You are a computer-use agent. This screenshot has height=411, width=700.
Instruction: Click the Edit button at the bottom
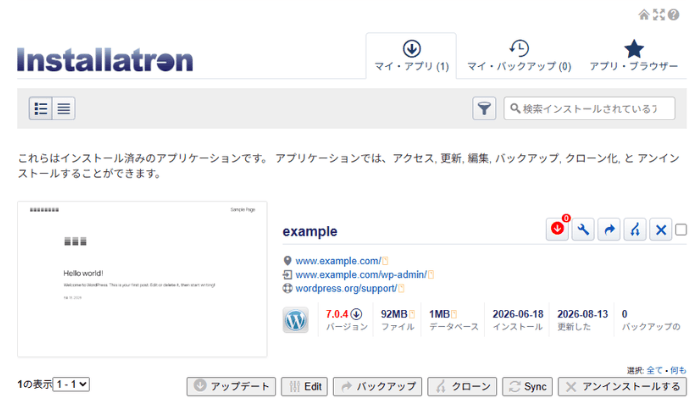[304, 386]
